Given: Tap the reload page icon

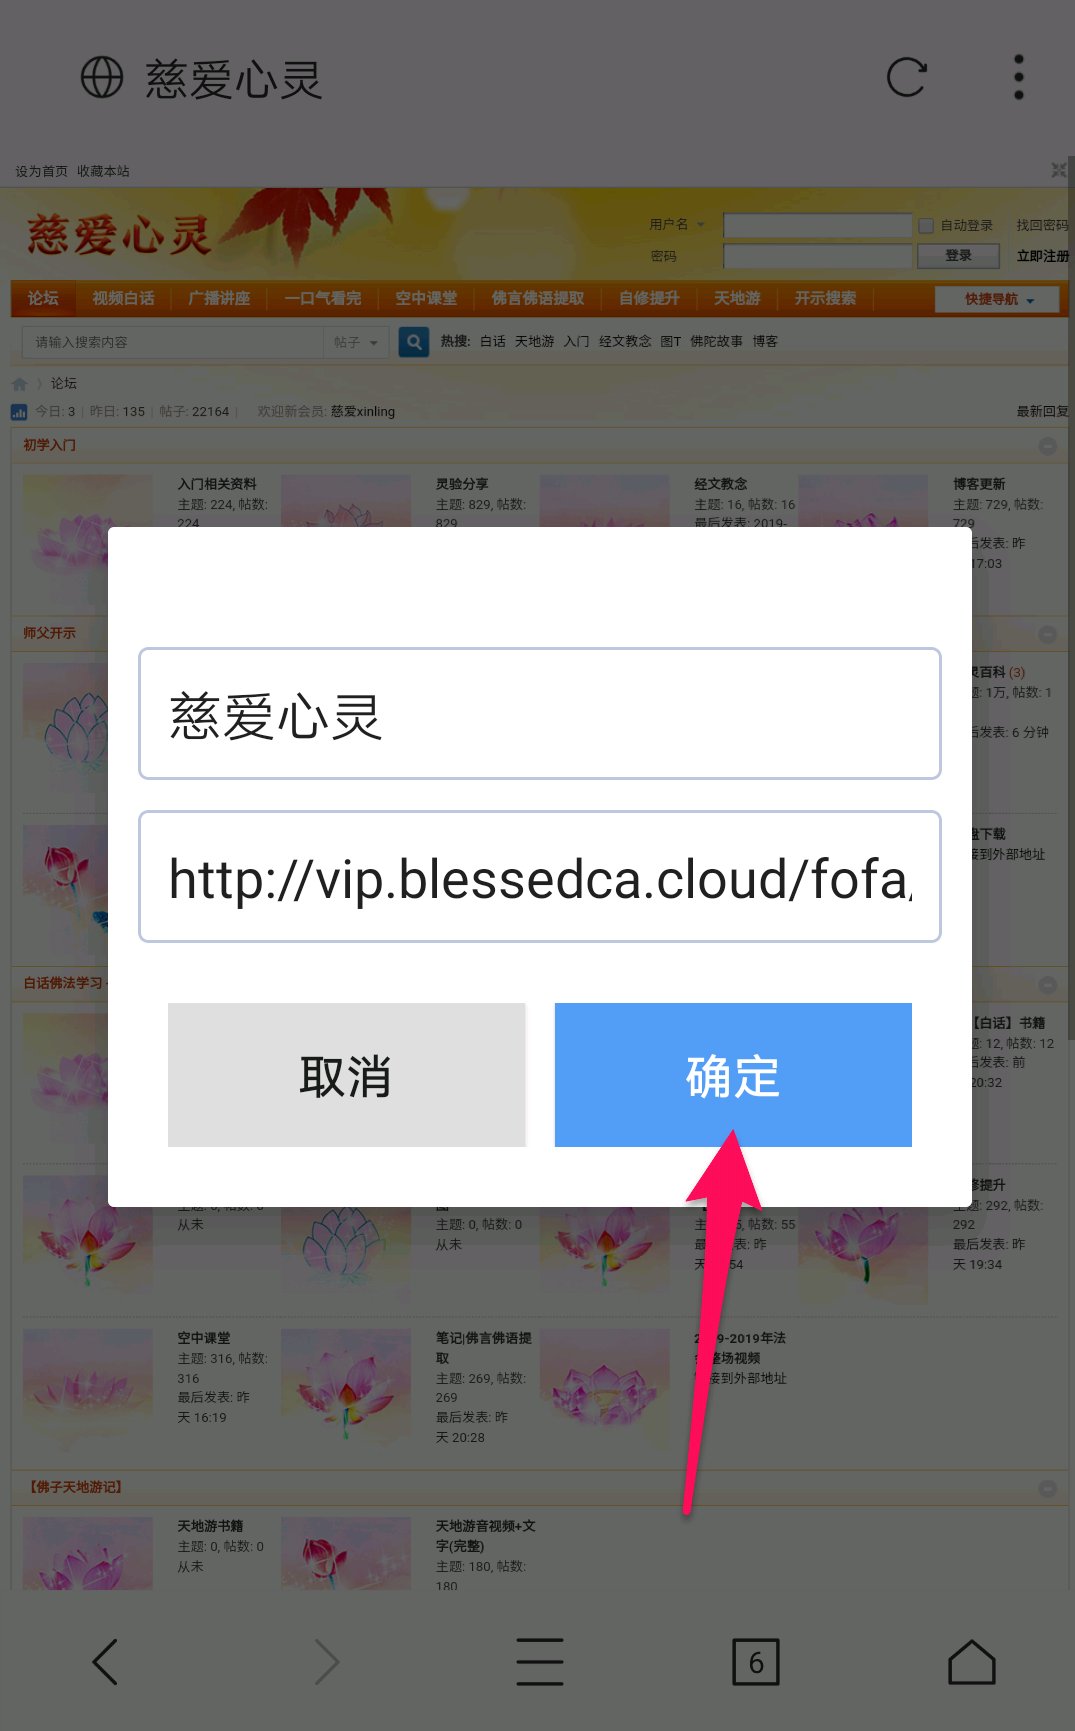Looking at the screenshot, I should 907,77.
